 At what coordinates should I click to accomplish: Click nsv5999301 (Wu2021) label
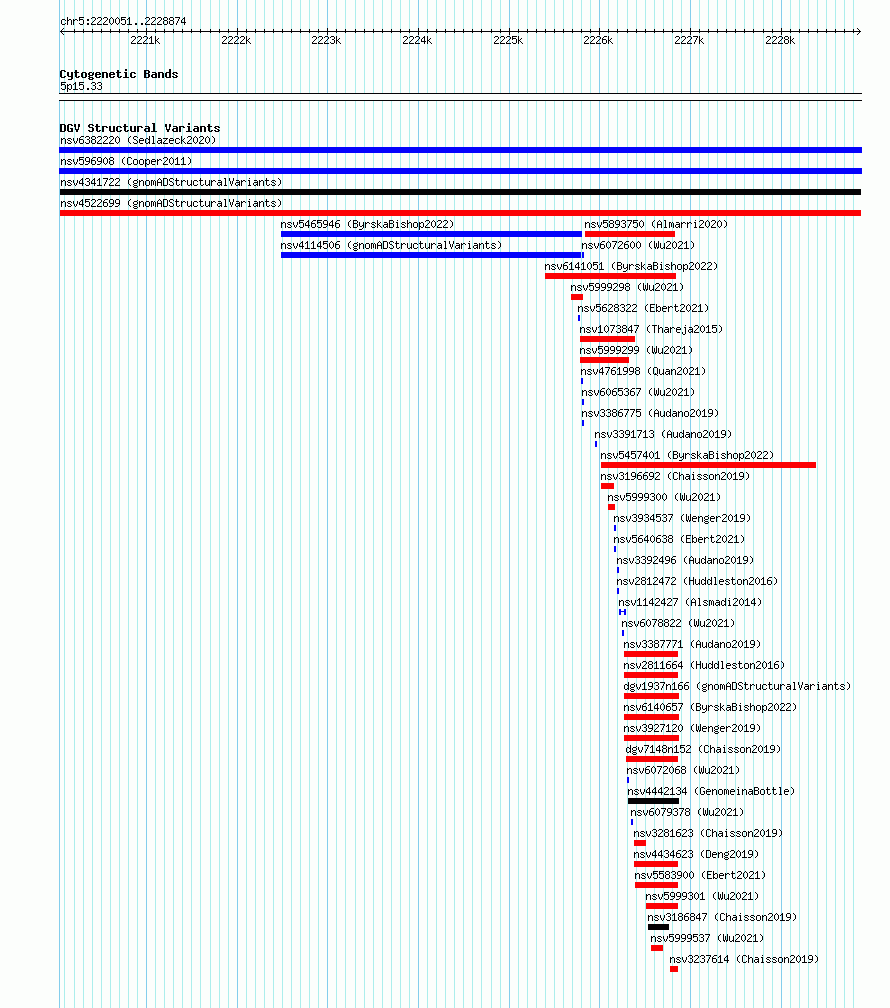[x=702, y=896]
